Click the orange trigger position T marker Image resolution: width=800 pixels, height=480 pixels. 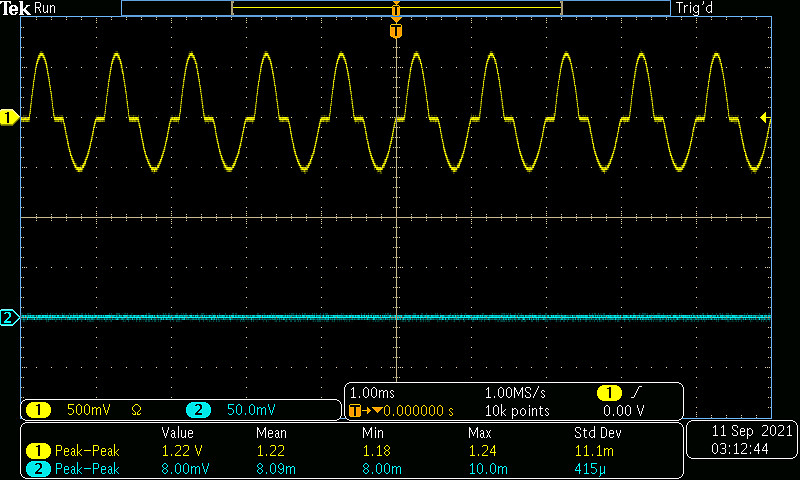coord(396,31)
